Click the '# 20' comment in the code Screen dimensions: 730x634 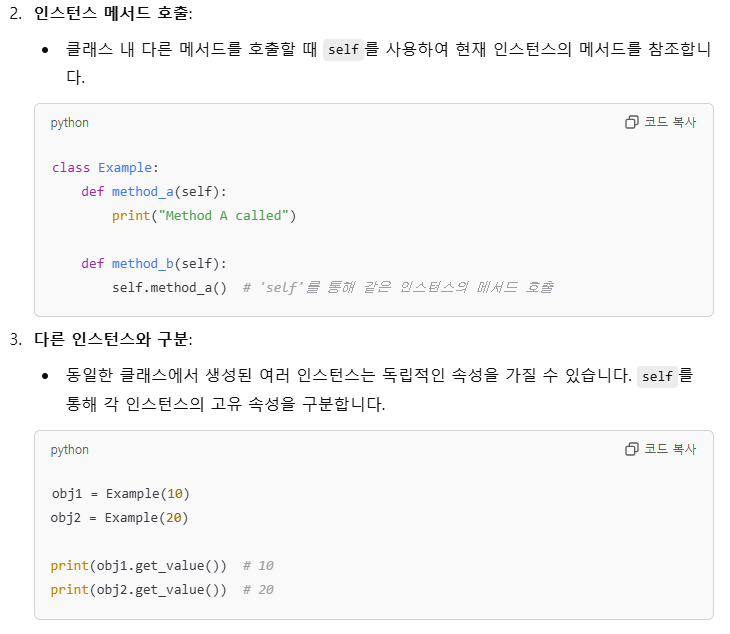click(258, 589)
